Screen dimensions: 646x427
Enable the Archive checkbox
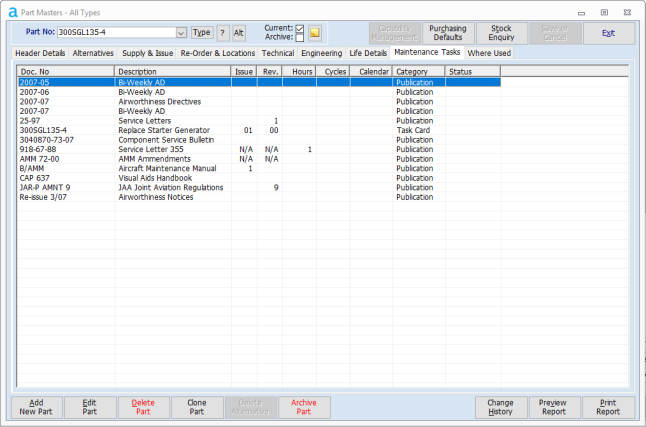point(299,38)
